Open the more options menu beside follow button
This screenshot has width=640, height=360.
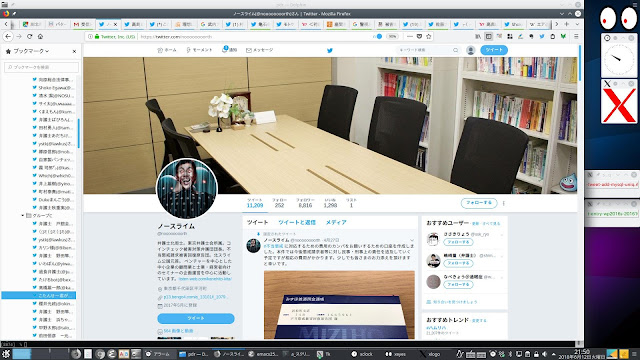point(504,203)
